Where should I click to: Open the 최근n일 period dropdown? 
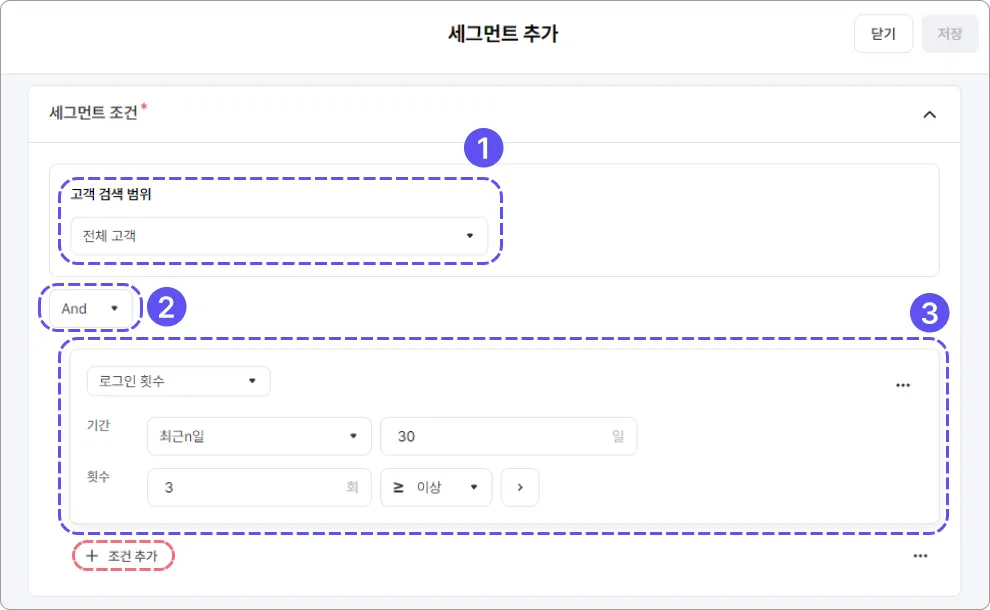tap(258, 436)
